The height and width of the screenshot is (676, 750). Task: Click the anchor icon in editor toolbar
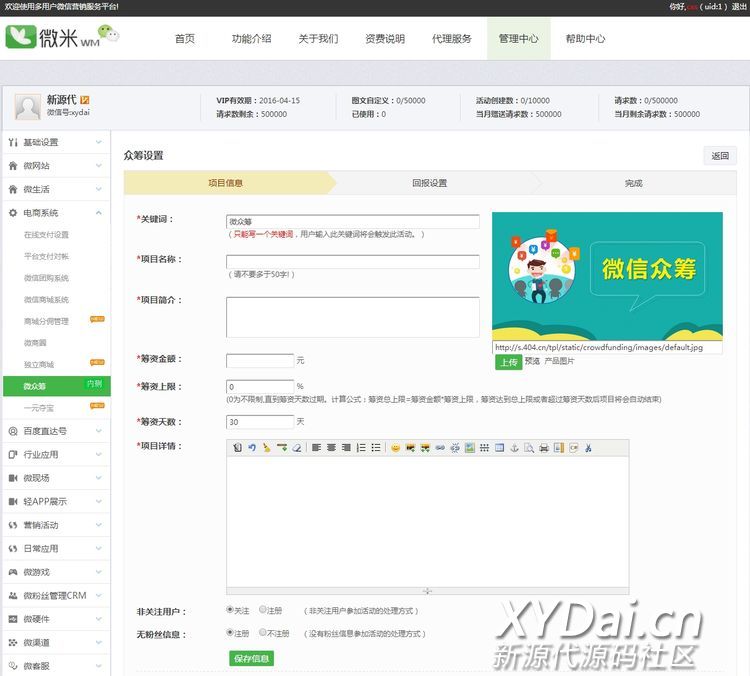(514, 448)
